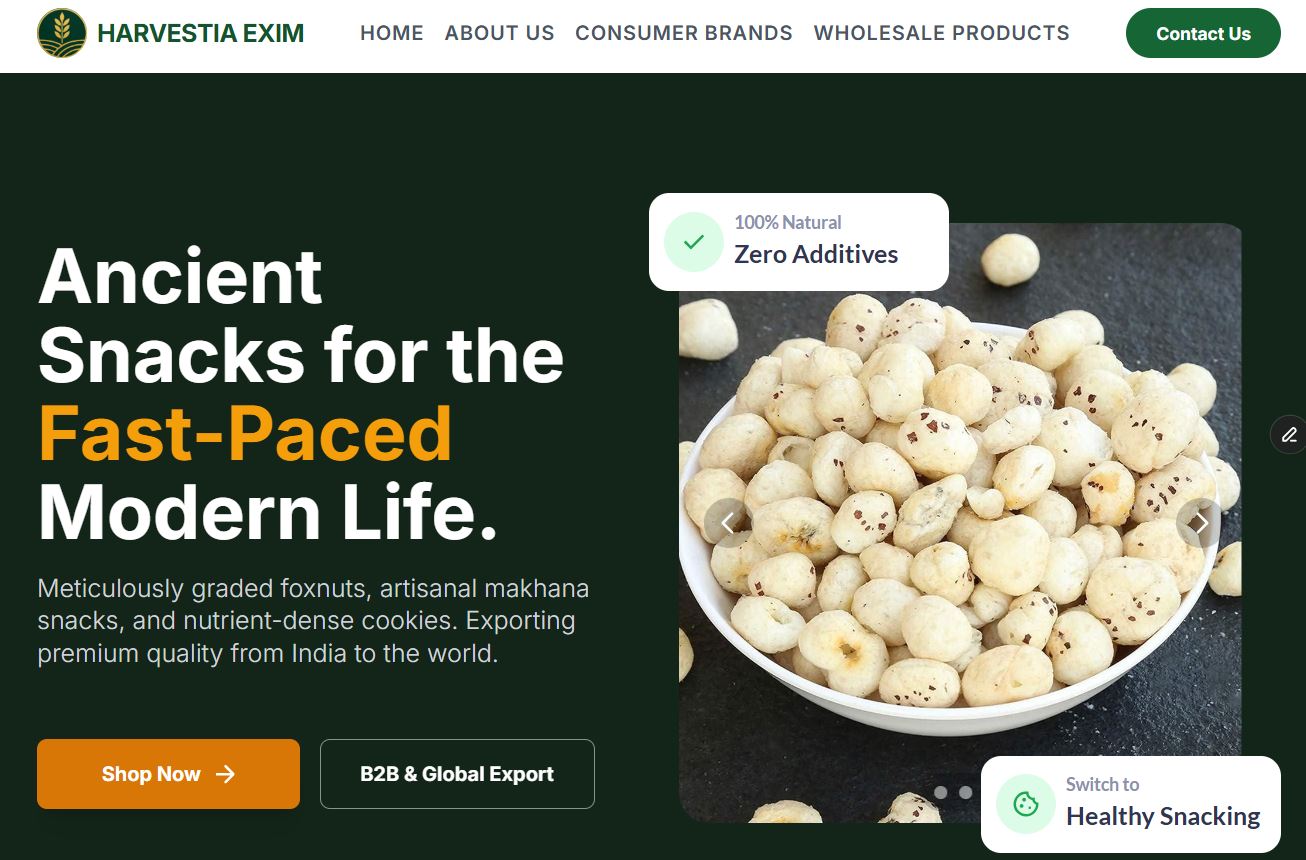Click the Healthy Snacking badge label
The height and width of the screenshot is (860, 1306).
coord(1163,816)
